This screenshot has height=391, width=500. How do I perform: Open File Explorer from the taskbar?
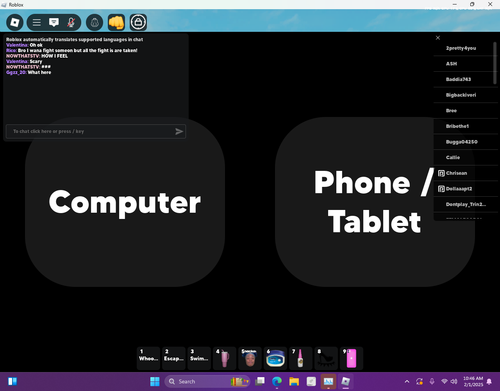294,381
